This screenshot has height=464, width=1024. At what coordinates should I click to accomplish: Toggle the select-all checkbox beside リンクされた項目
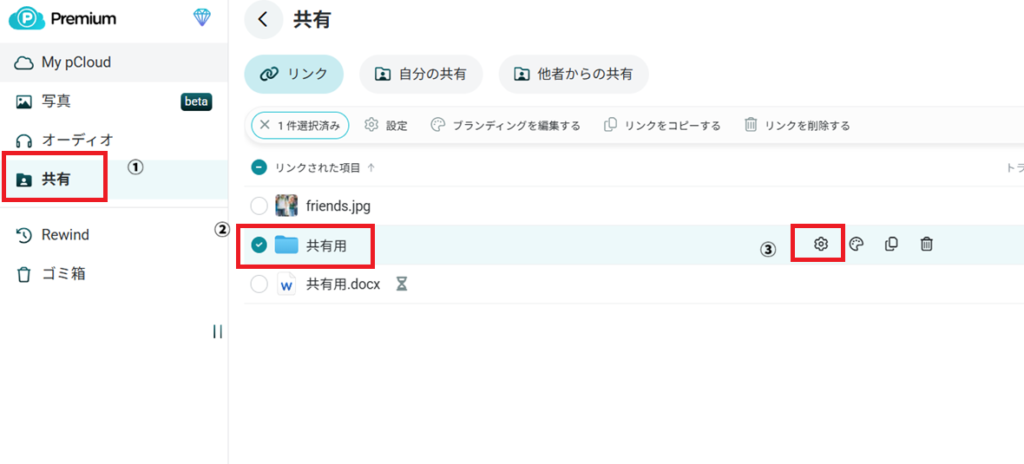coord(258,168)
